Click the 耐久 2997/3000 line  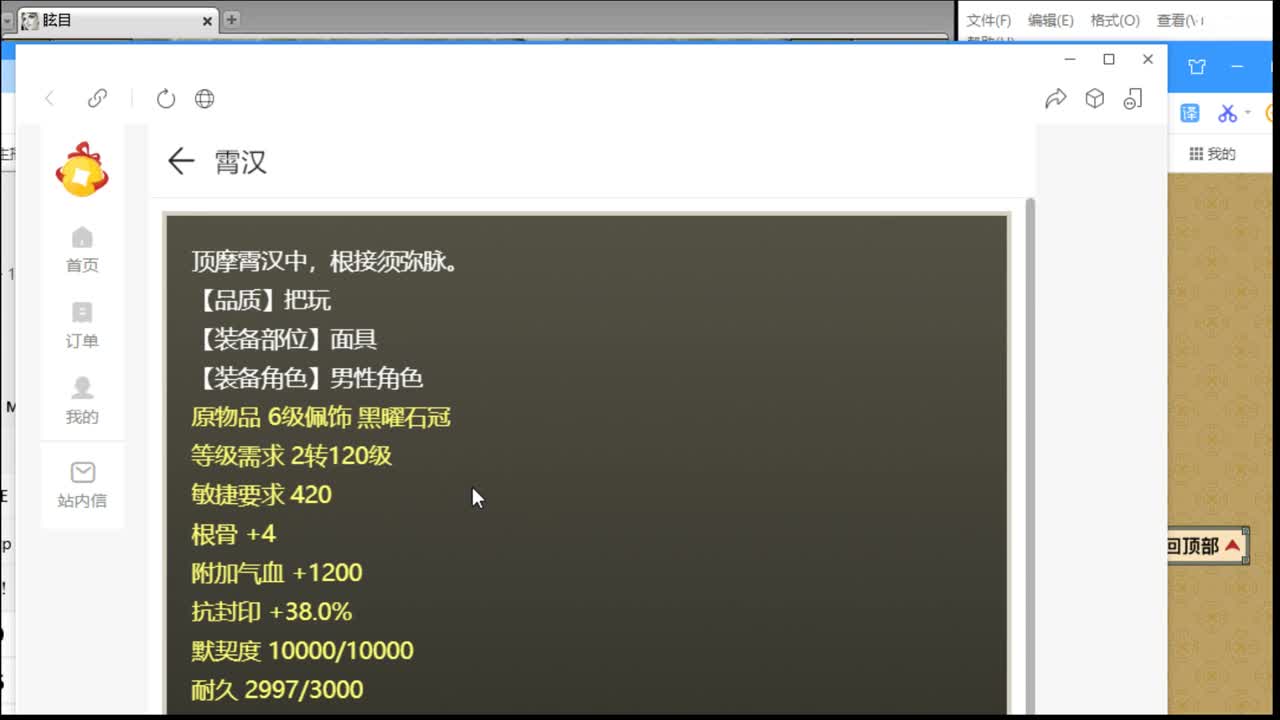tap(277, 690)
